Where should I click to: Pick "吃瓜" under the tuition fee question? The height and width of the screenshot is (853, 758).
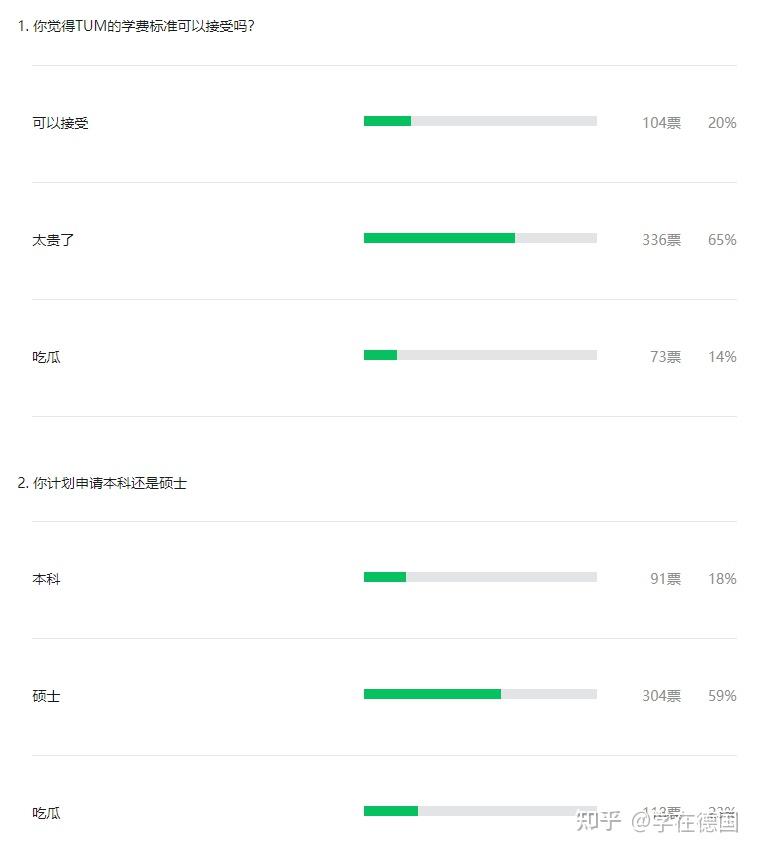tap(46, 357)
